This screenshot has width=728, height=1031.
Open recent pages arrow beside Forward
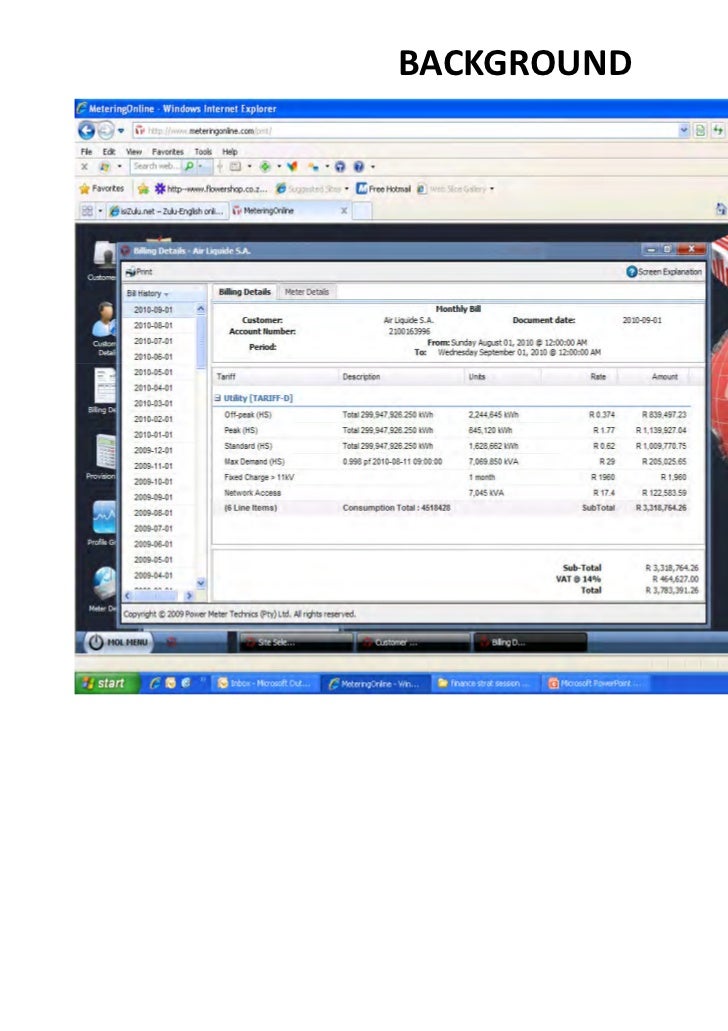121,131
